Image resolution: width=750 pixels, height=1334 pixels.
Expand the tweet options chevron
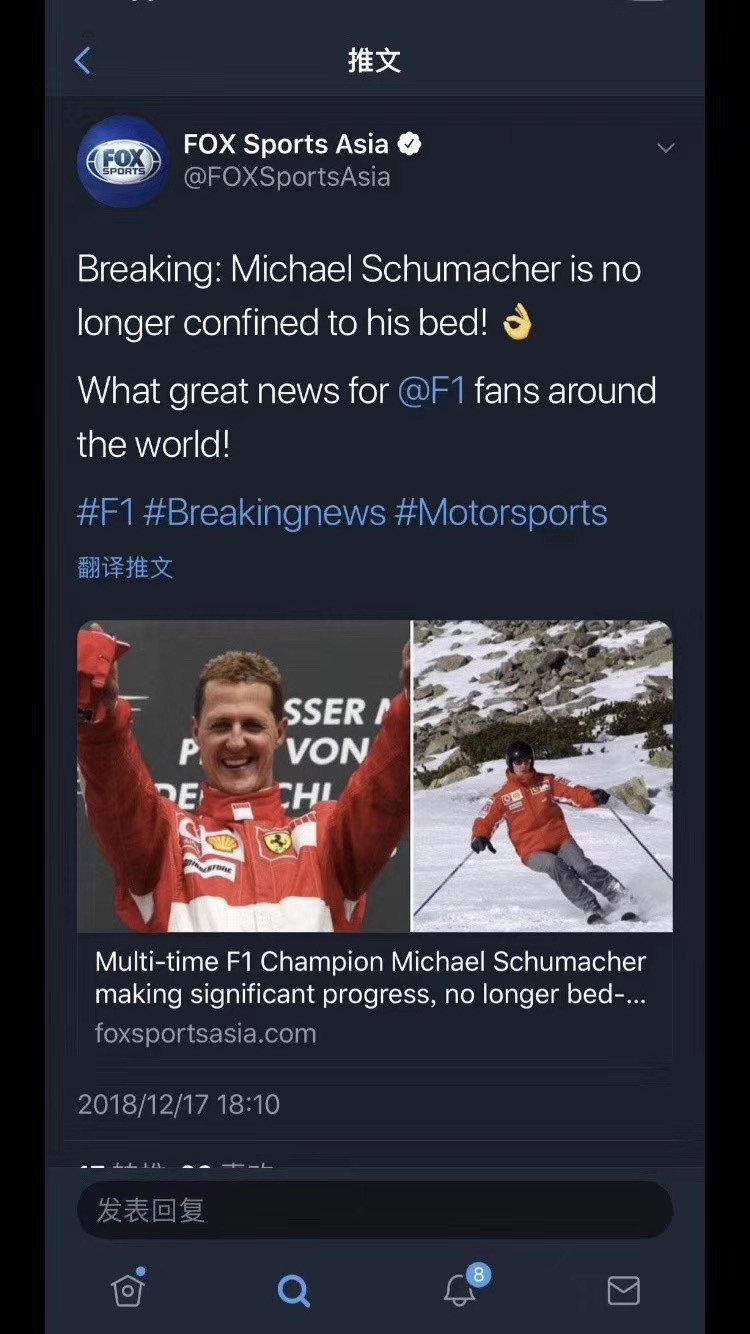pos(665,148)
